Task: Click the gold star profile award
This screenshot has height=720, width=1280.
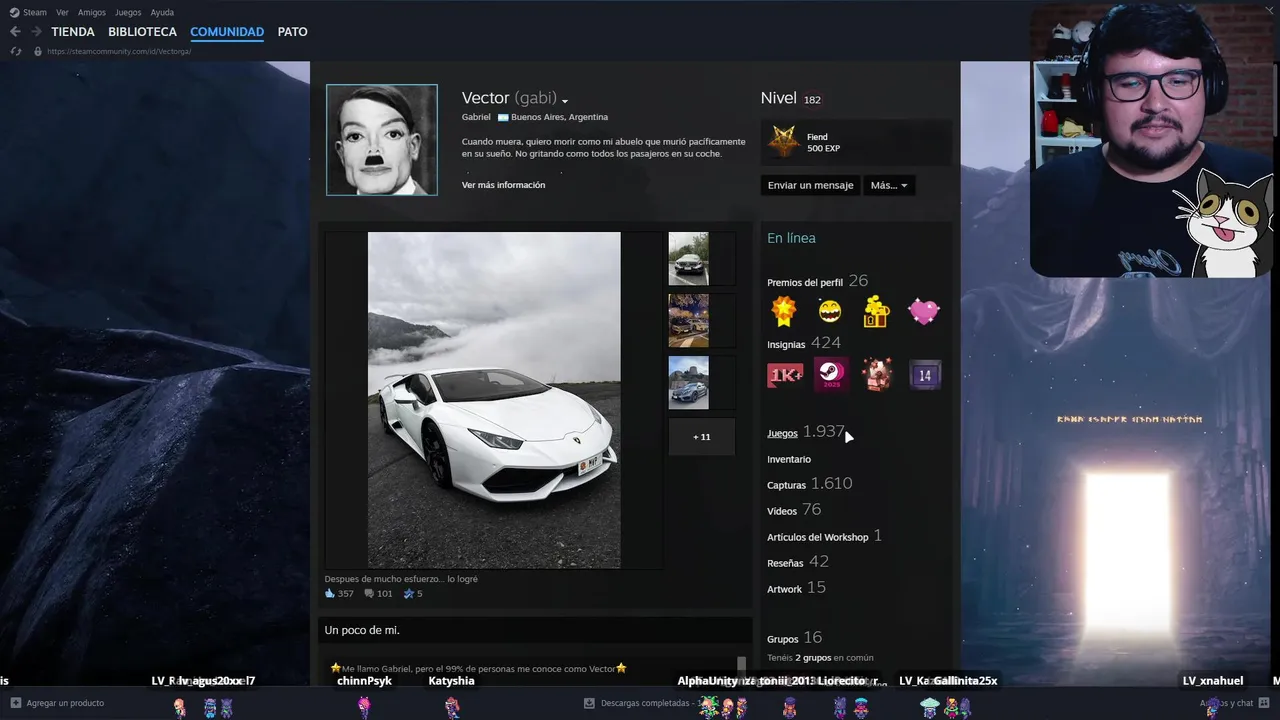Action: 784,311
